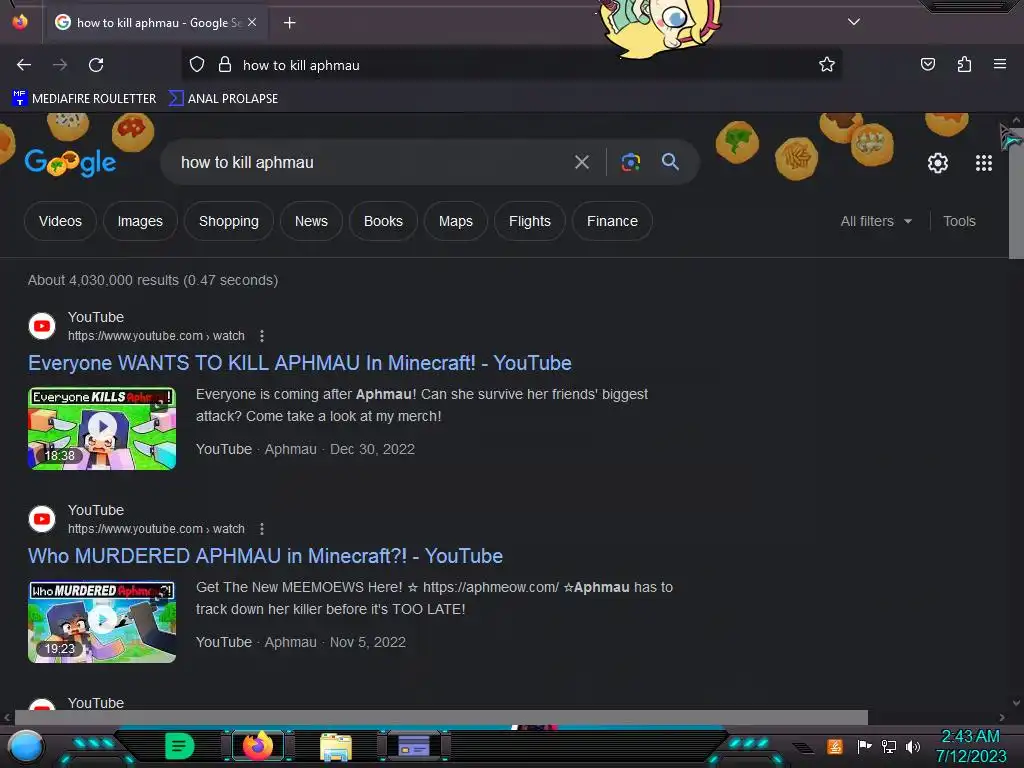The image size is (1024, 768).
Task: Open the Firefox hamburger menu
Action: click(x=999, y=64)
